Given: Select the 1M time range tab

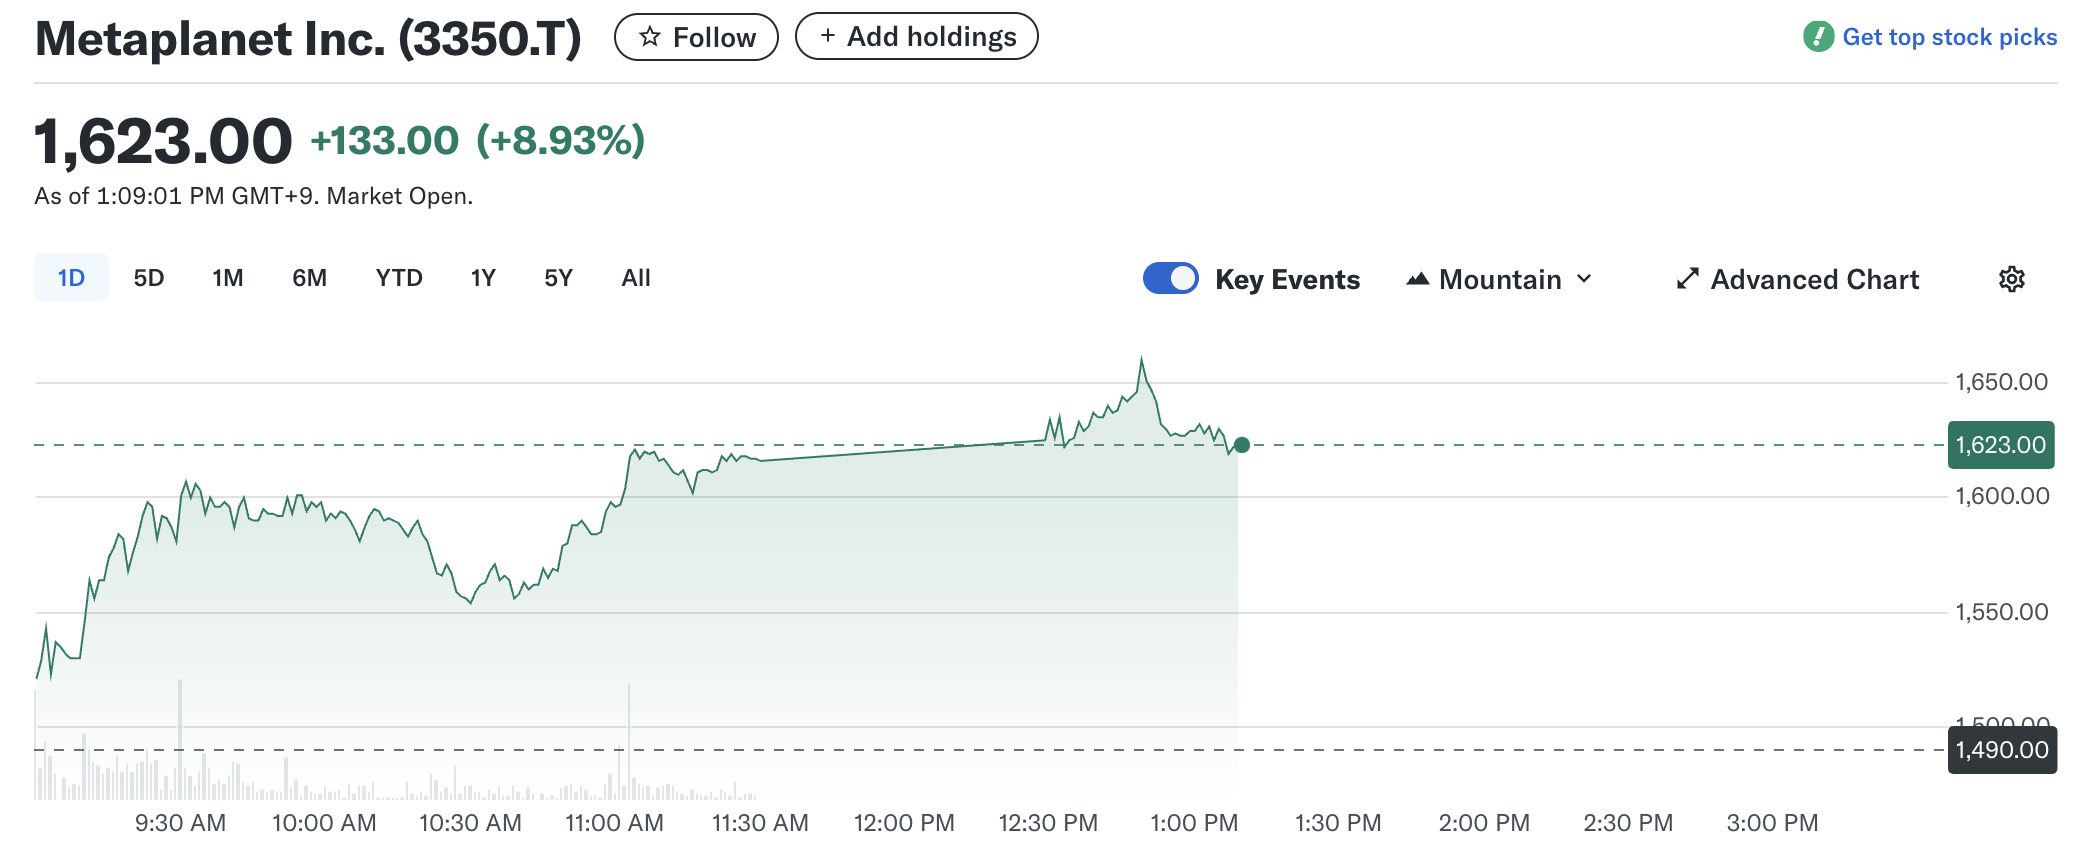Looking at the screenshot, I should 228,278.
